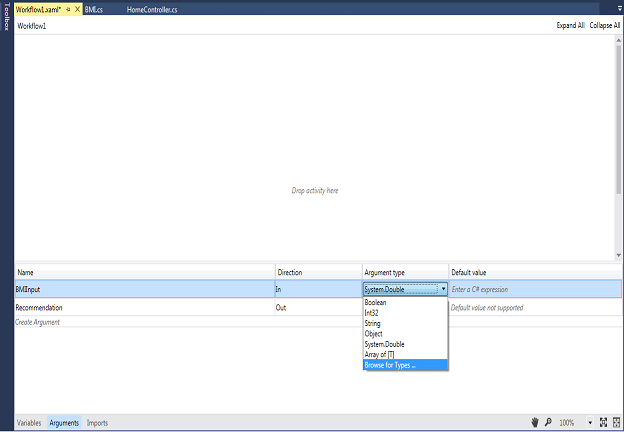Click the Default value column header
Screen dimensions: 624x432
tap(535, 272)
